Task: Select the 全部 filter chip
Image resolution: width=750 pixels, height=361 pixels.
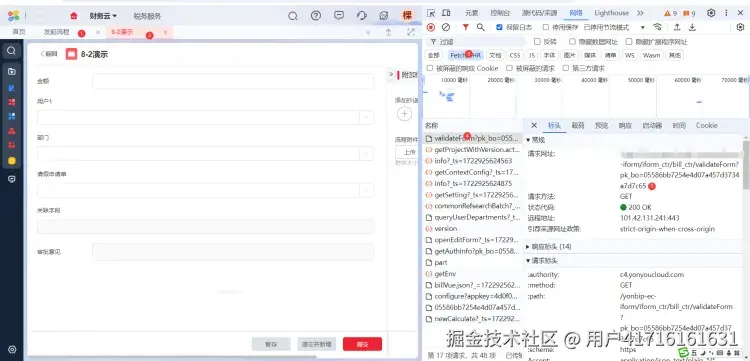Action: click(x=433, y=55)
